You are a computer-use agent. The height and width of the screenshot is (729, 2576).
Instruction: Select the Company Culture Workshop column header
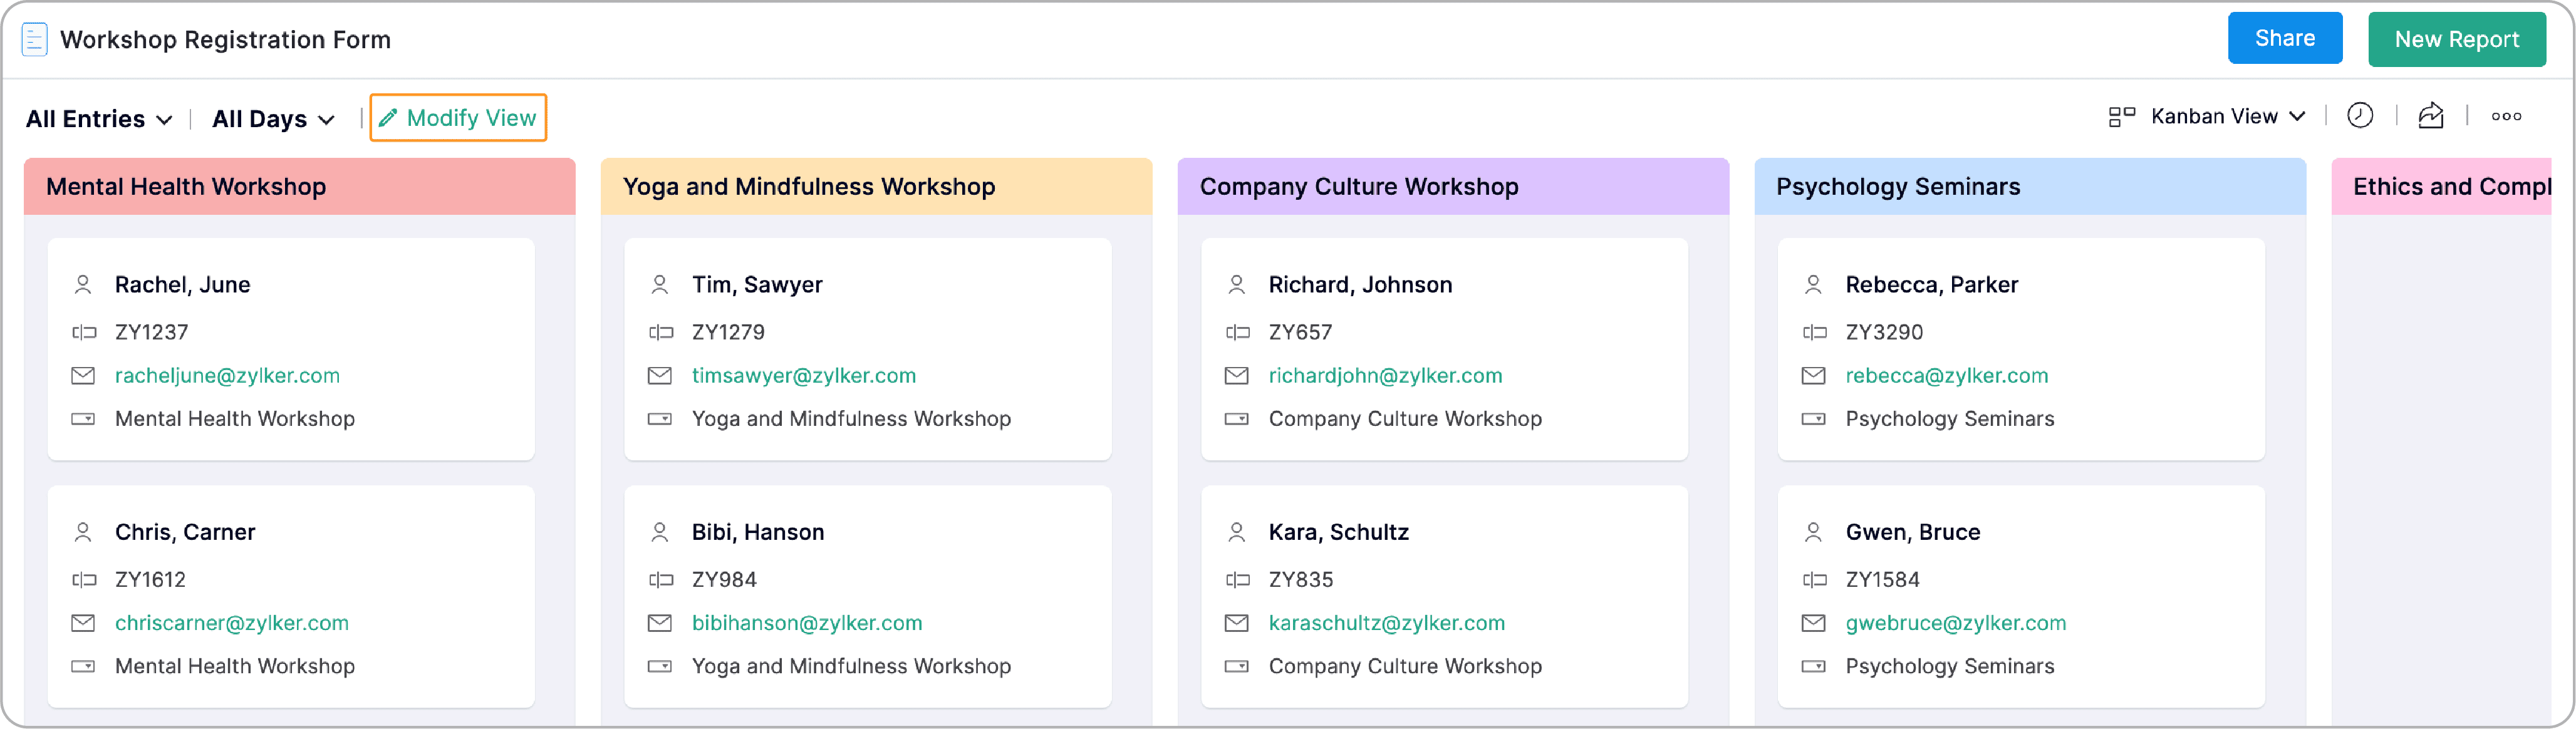click(x=1453, y=187)
